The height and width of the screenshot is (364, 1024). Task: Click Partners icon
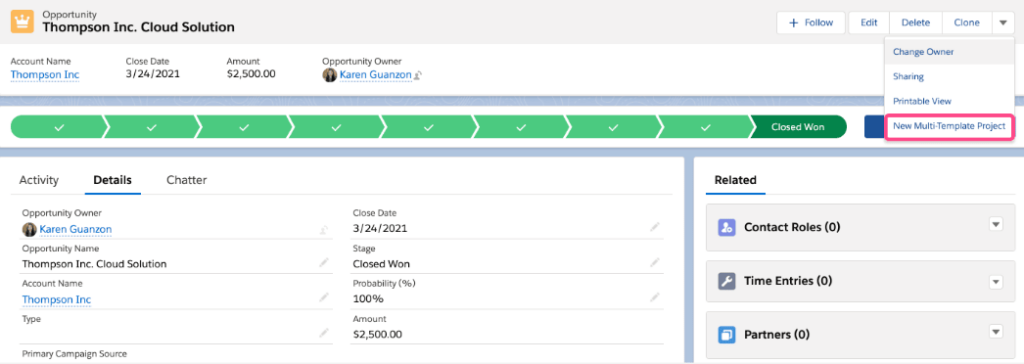(727, 335)
